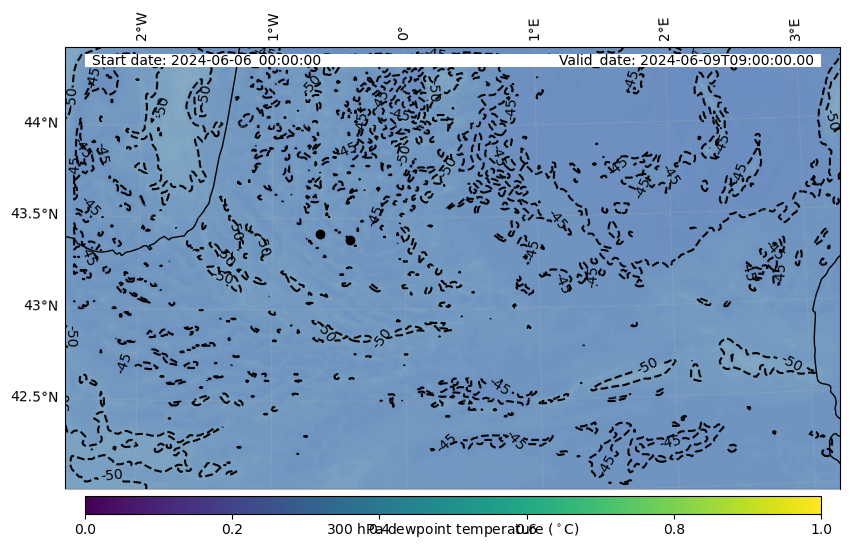Viewport: 850px width, 557px height.
Task: Select the 1°W longitude tick label
Action: pos(272,28)
